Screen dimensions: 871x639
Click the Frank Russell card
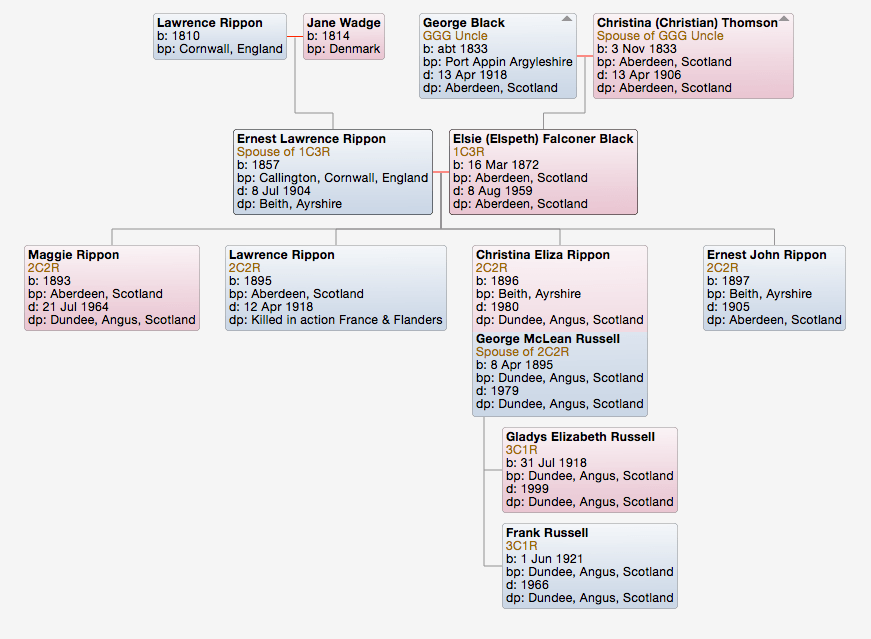[x=590, y=566]
